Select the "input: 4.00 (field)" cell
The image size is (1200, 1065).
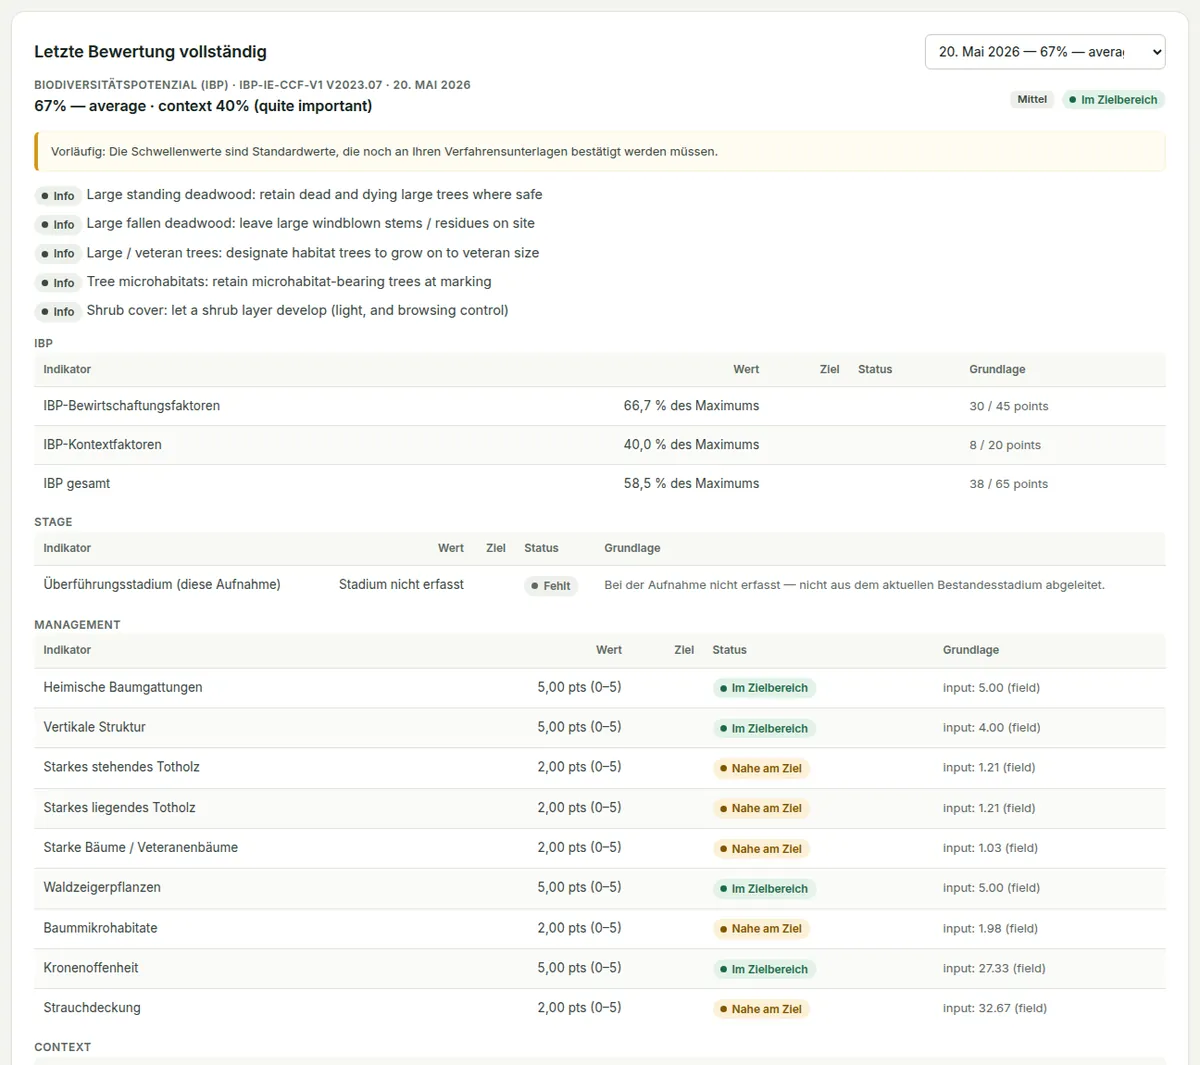[991, 728]
